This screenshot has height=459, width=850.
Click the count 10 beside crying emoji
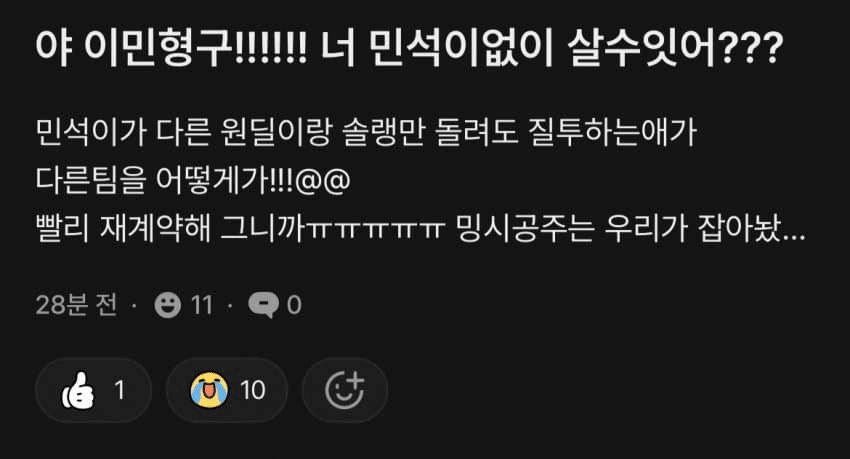point(253,390)
